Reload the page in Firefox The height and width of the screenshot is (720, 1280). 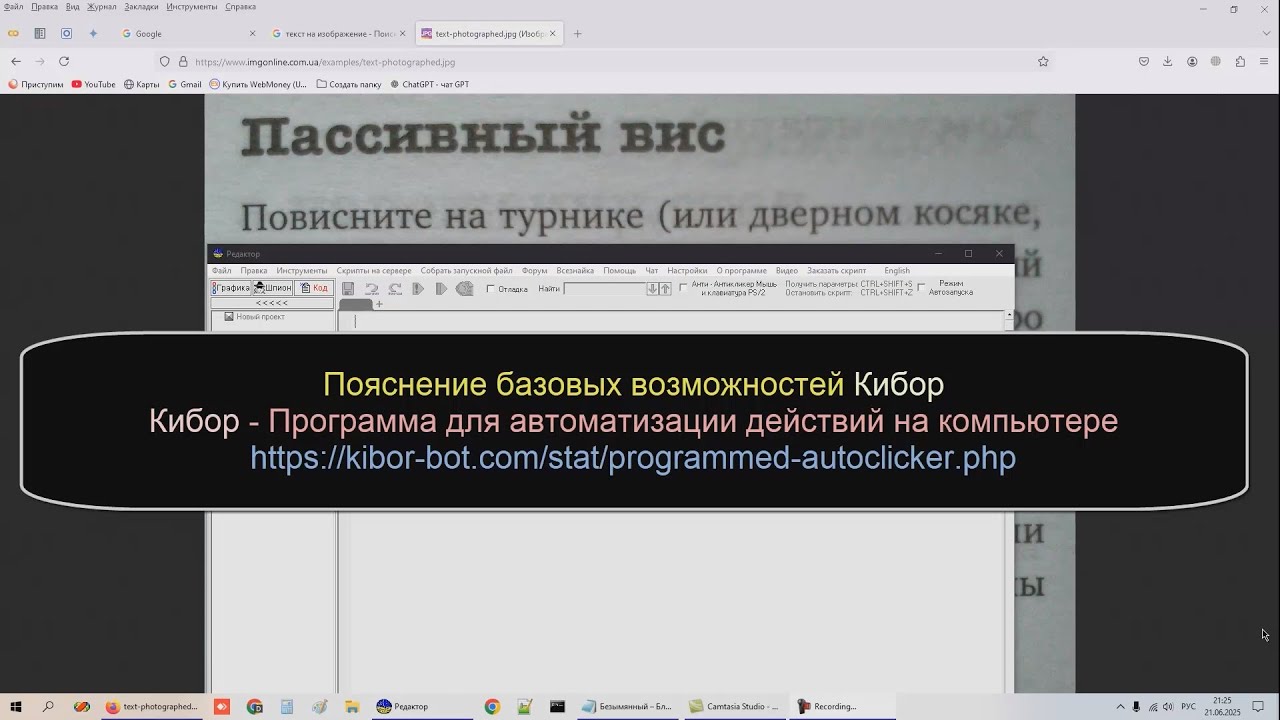[x=64, y=61]
